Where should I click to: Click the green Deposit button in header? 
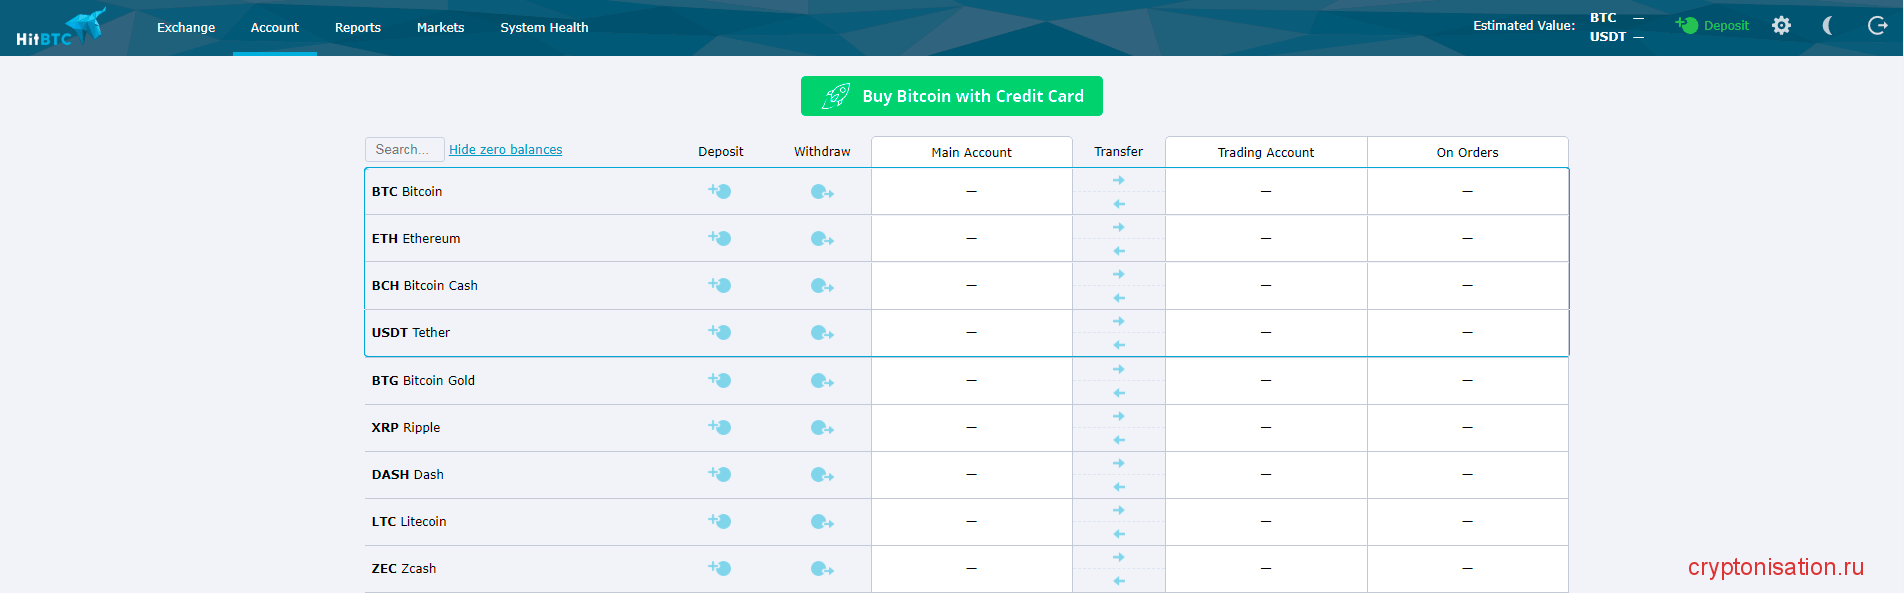tap(1713, 26)
